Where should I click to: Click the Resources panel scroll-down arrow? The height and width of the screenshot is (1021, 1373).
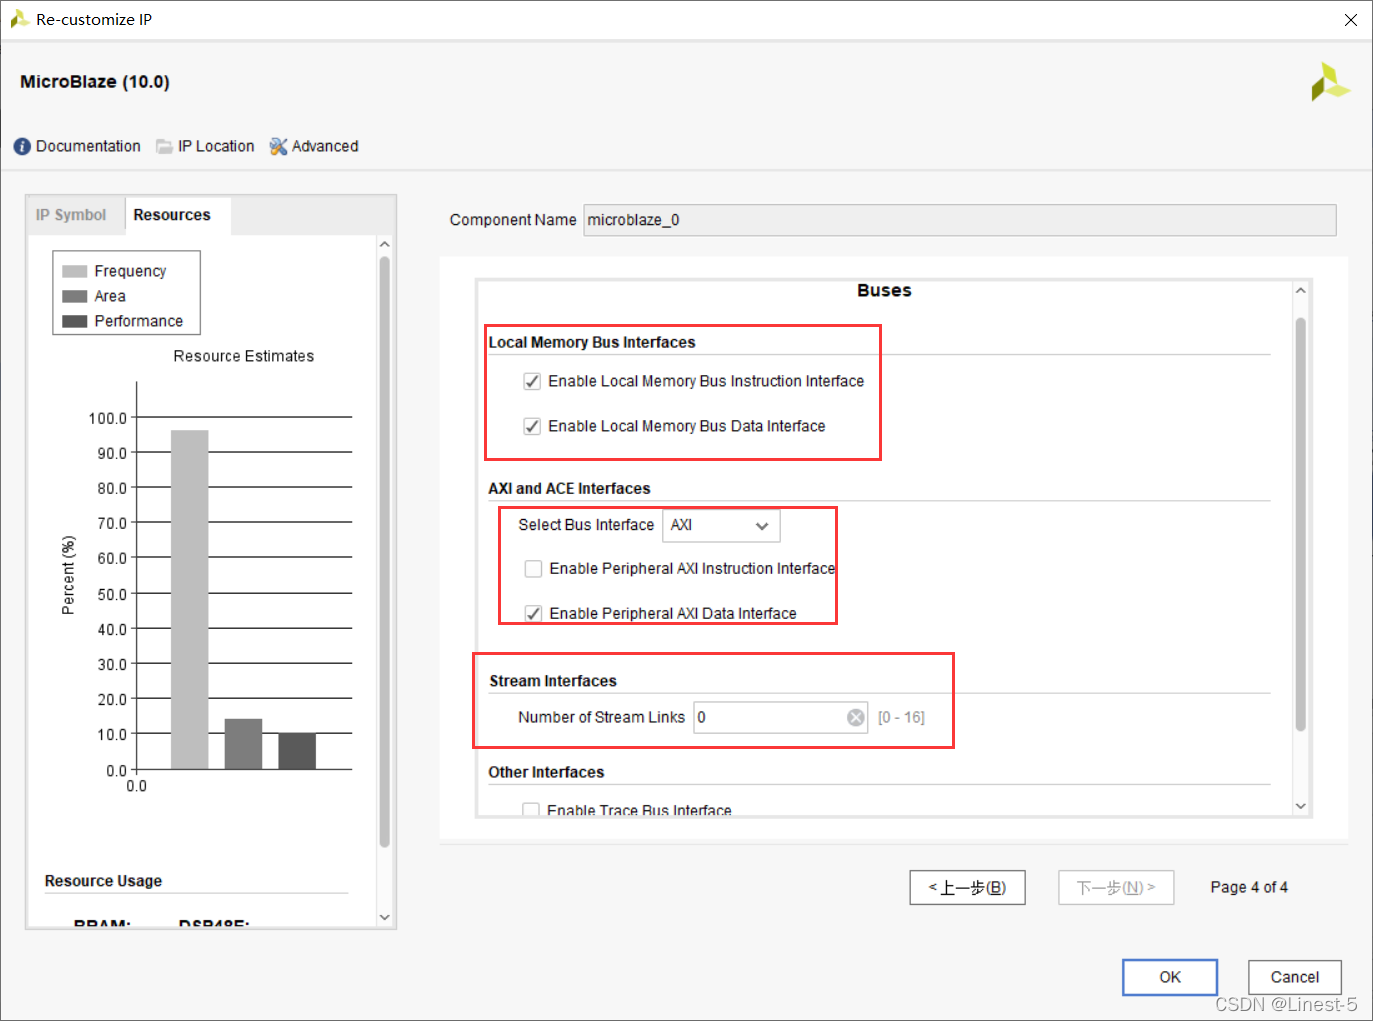coord(385,917)
